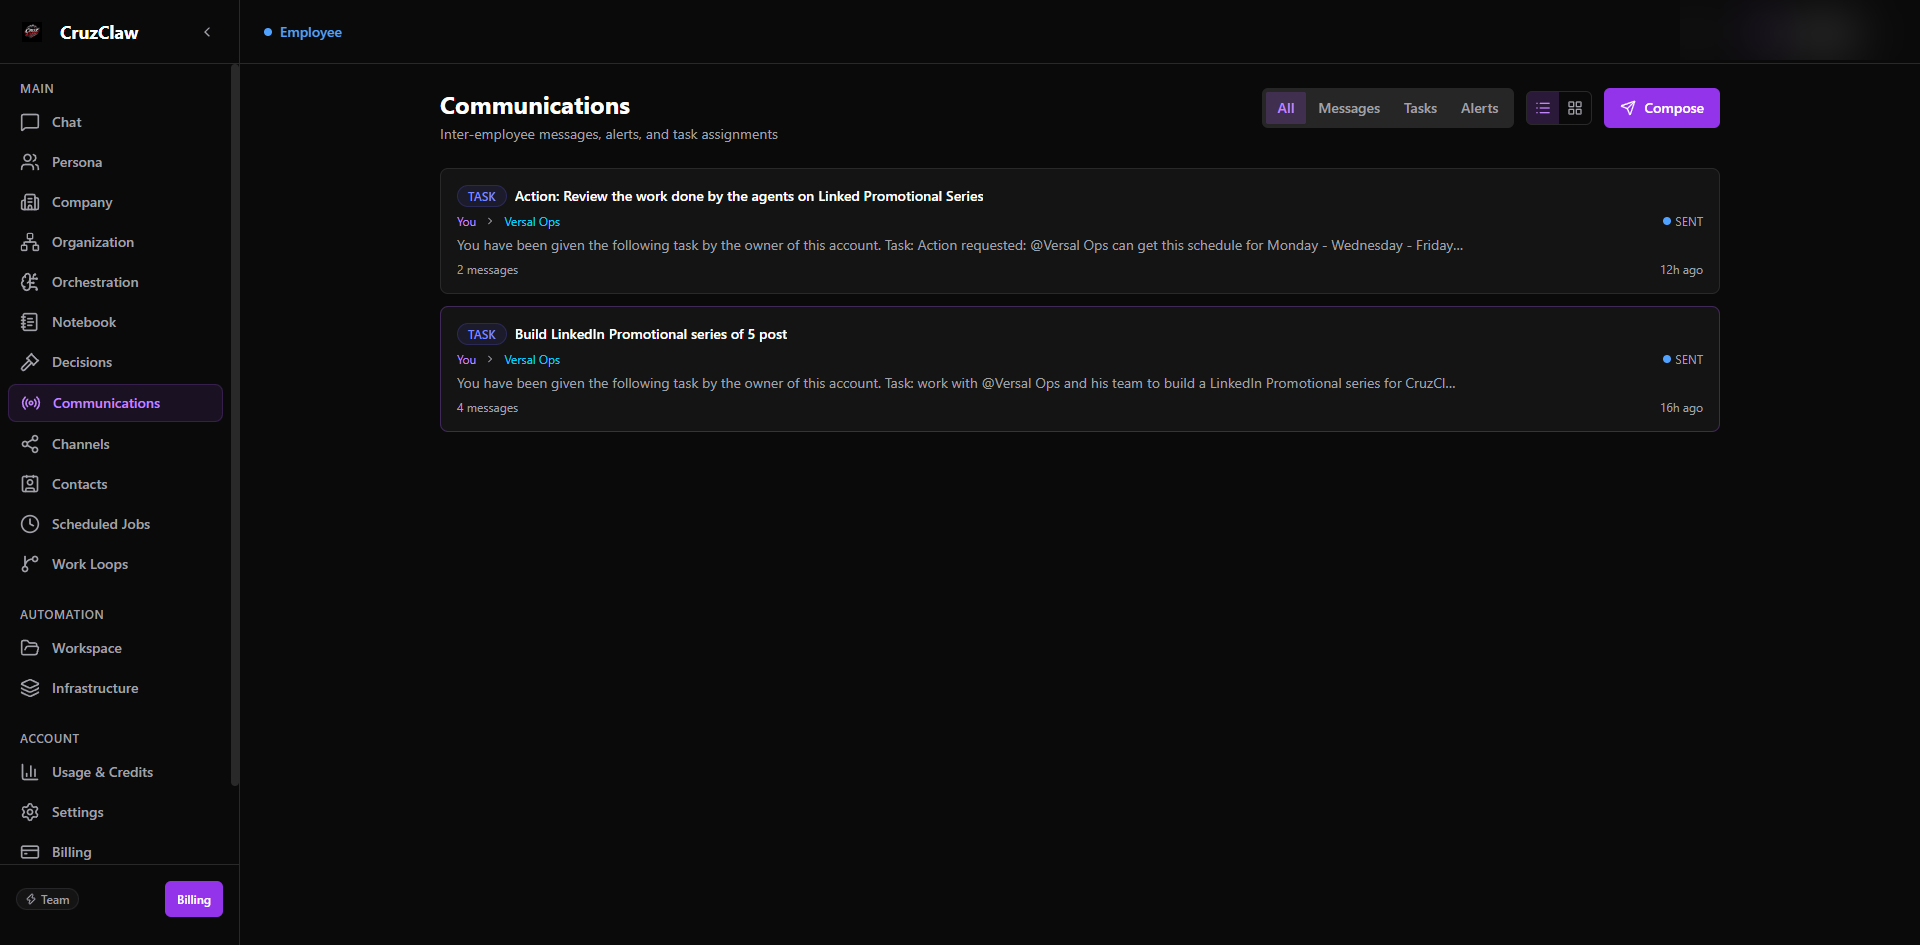Screen dimensions: 1920x945
Task: Open the Contacts icon
Action: click(30, 484)
